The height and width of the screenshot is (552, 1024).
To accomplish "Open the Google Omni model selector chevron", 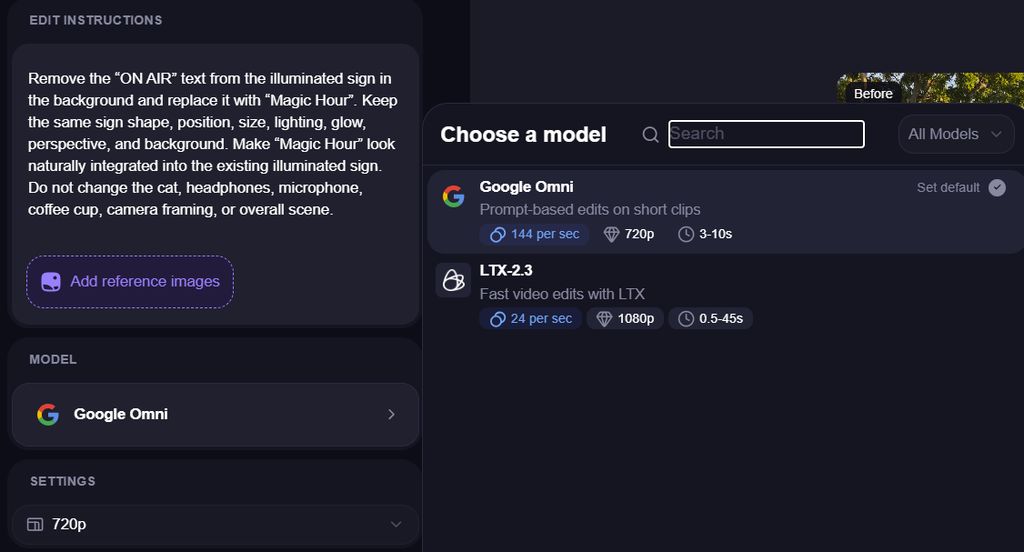I will click(391, 414).
